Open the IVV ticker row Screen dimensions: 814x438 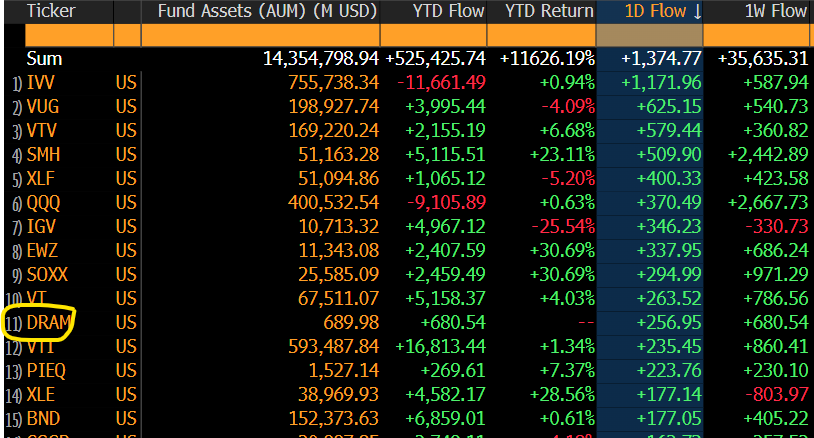pyautogui.click(x=42, y=82)
